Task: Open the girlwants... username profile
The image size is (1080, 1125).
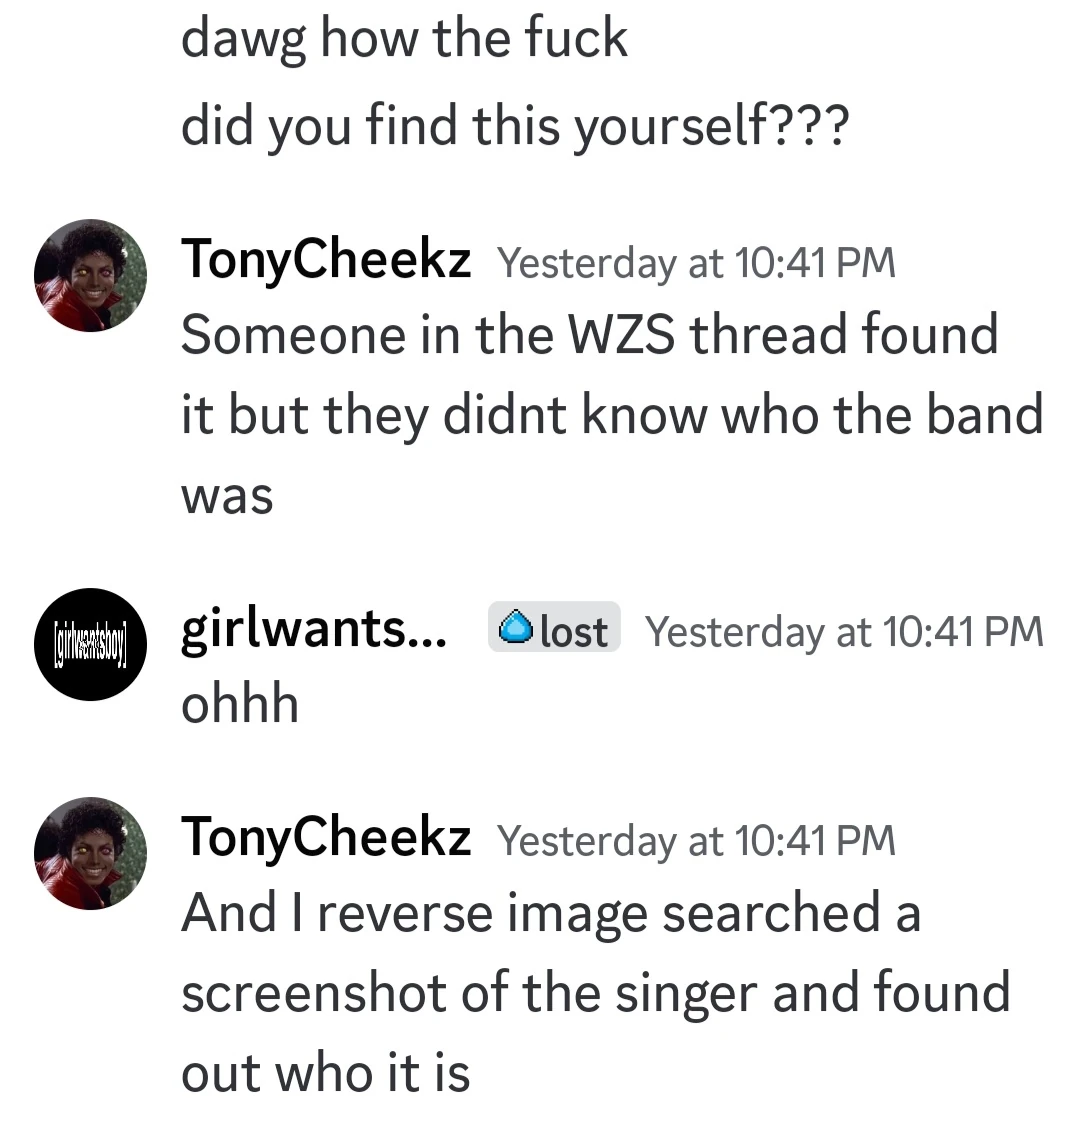Action: point(314,629)
